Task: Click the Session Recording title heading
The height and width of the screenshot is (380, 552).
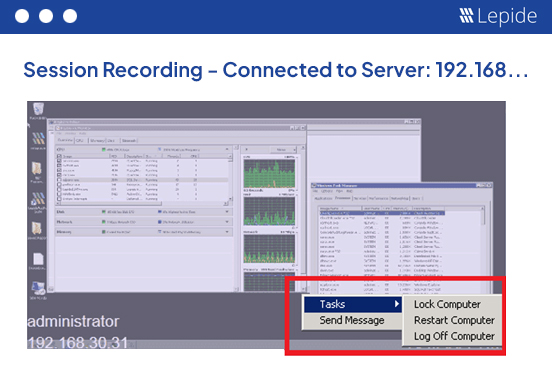Action: [x=276, y=70]
